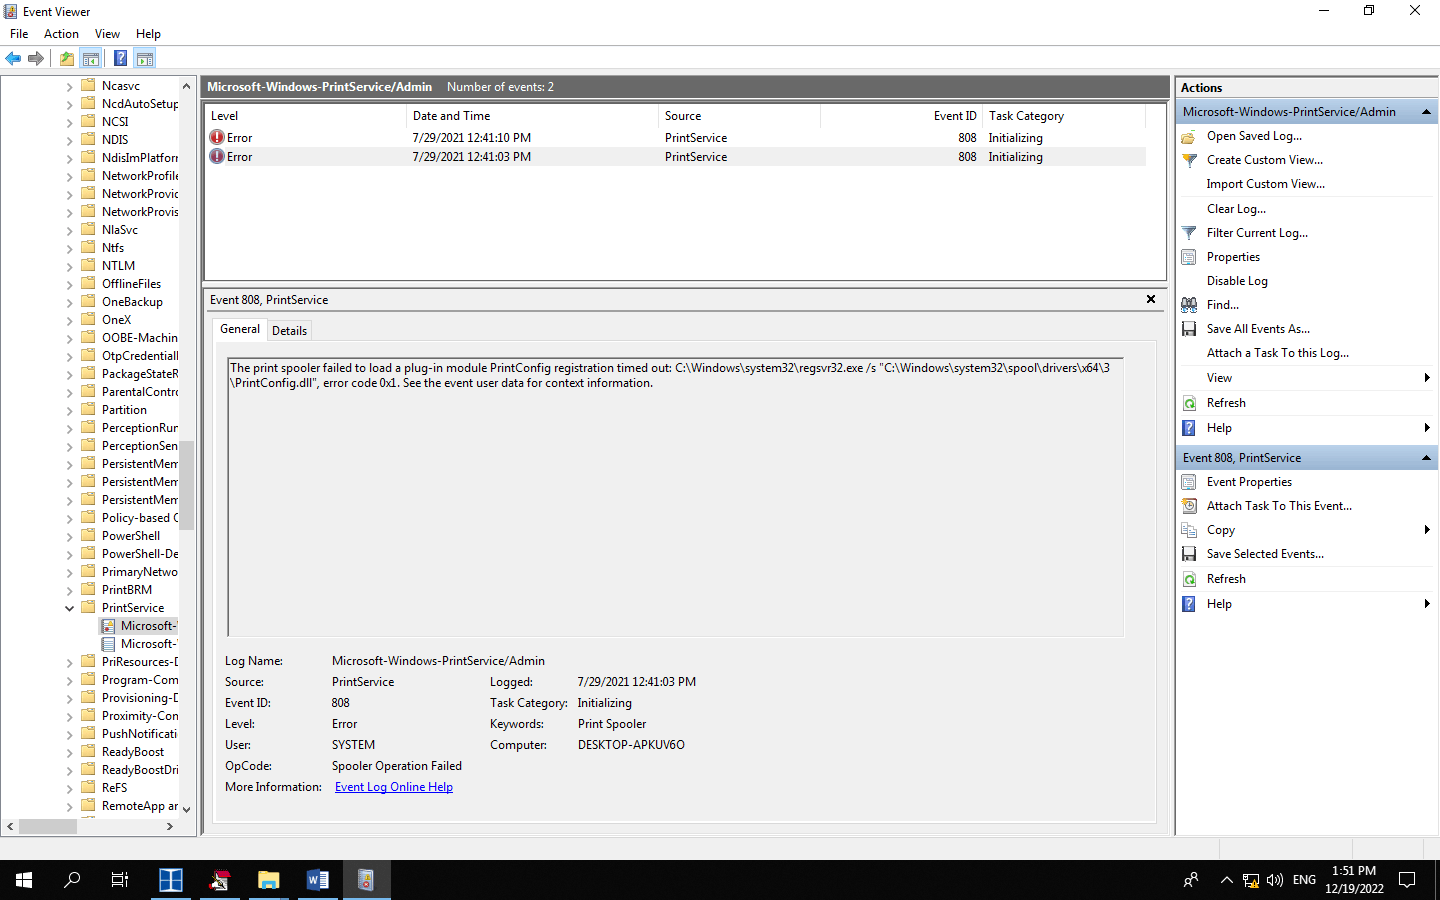Select the error event logged at 12:41:03 PM
This screenshot has height=900, width=1440.
675,157
